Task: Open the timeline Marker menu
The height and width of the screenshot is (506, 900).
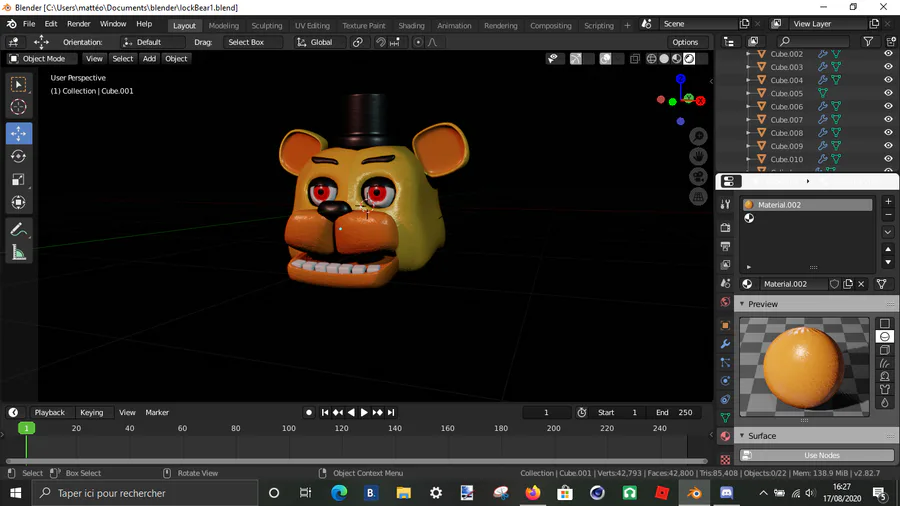Action: pyautogui.click(x=157, y=412)
